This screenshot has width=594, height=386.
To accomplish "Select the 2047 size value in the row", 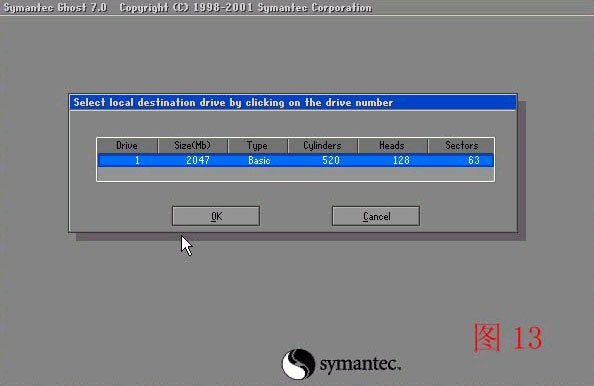I will tap(198, 160).
